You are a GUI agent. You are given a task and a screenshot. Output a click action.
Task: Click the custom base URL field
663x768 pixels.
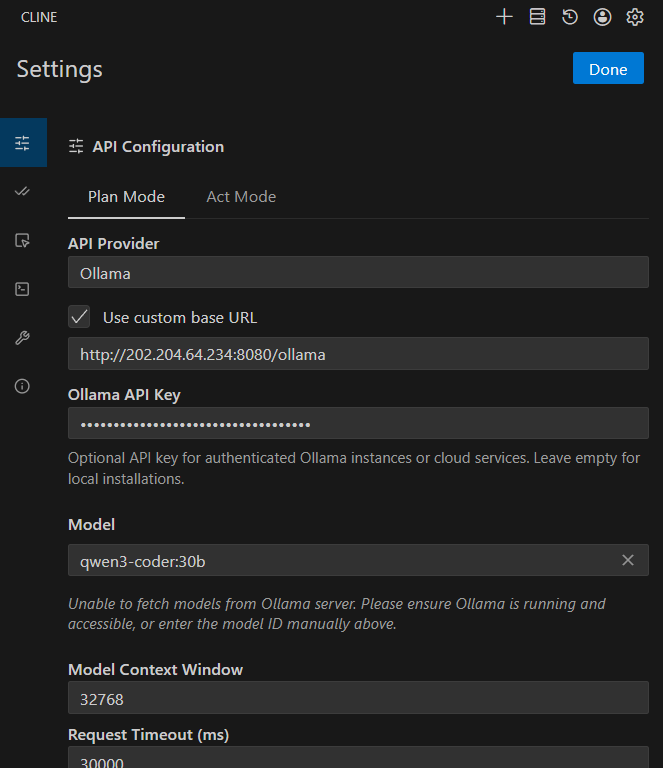358,354
